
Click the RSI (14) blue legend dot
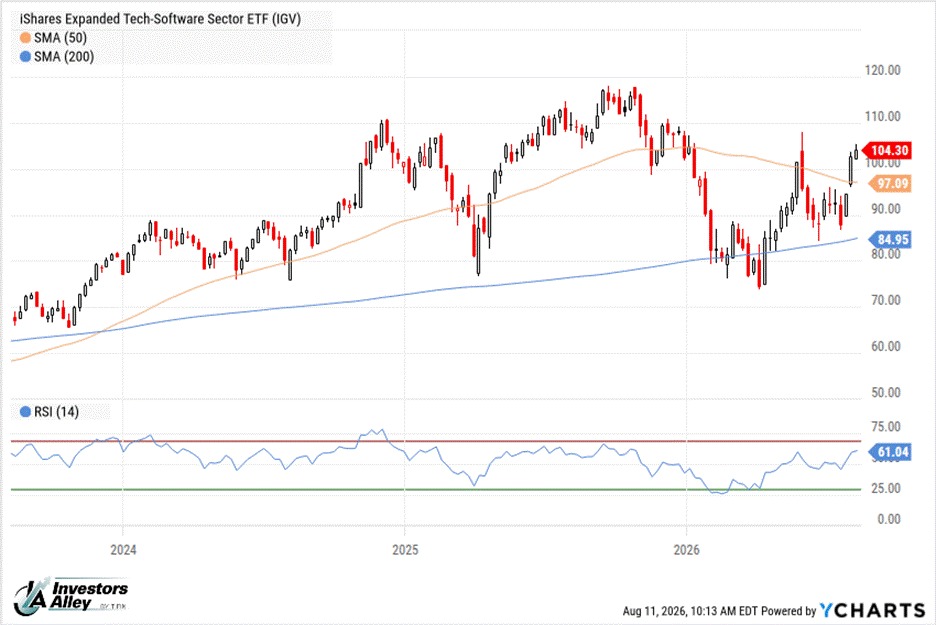click(25, 412)
